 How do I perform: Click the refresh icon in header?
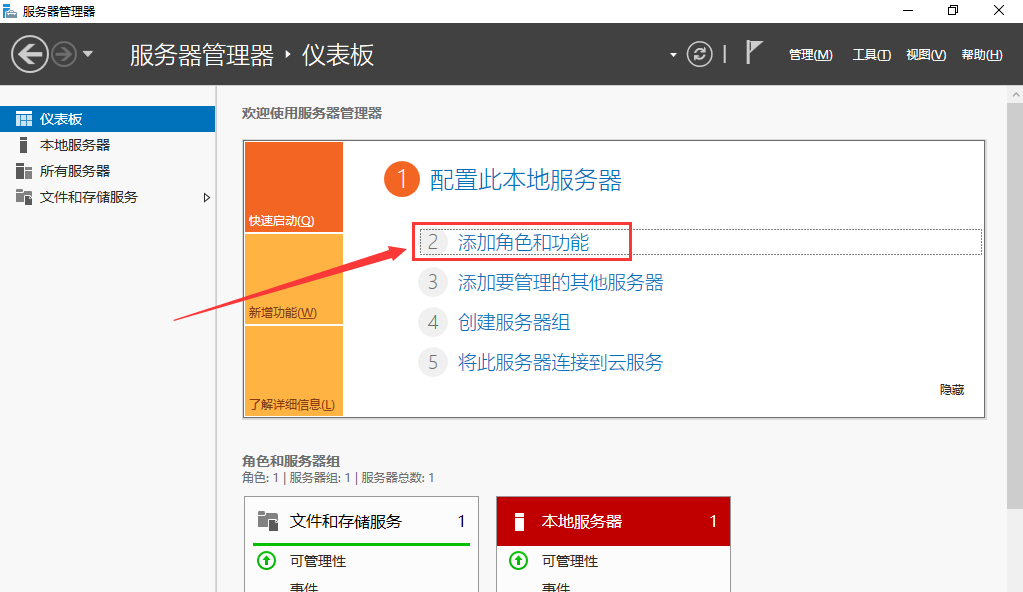(x=699, y=54)
